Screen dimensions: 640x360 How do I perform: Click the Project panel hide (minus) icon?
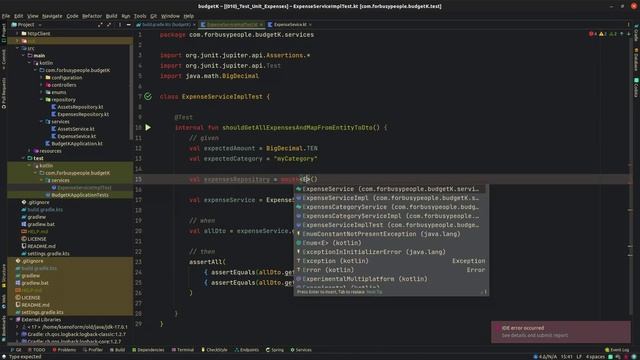[129, 24]
